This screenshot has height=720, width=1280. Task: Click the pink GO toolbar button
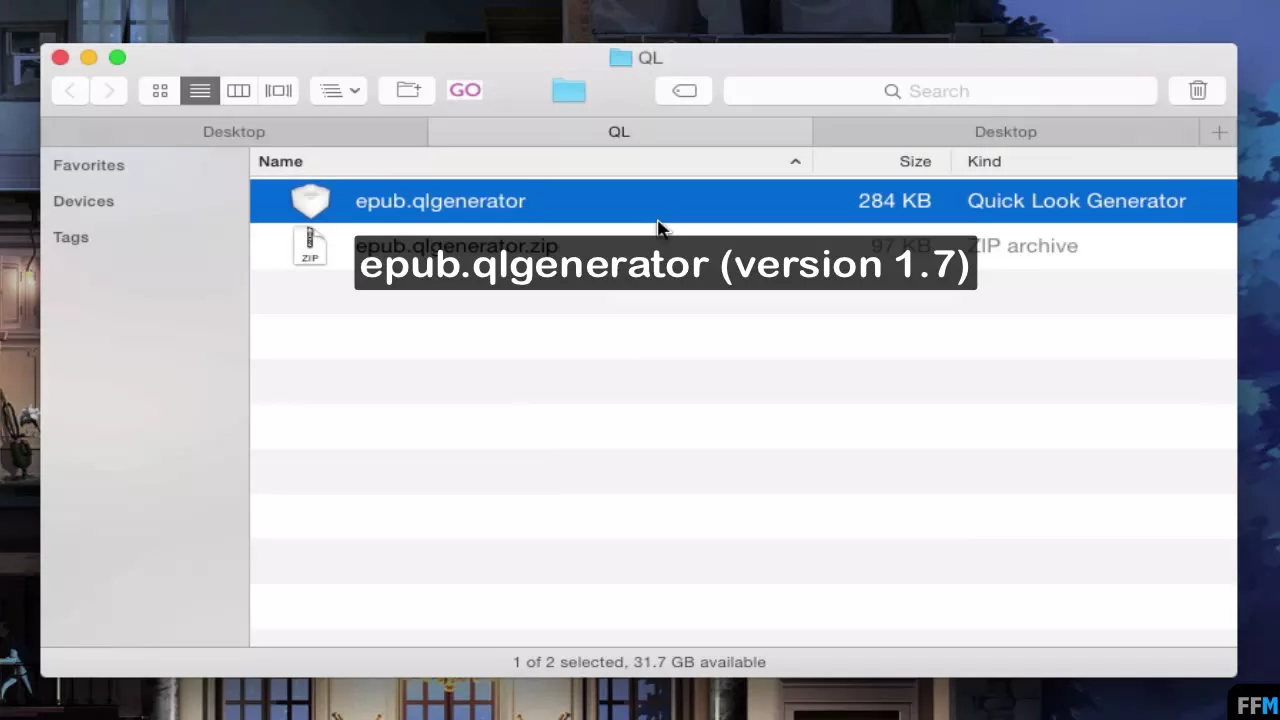coord(465,90)
